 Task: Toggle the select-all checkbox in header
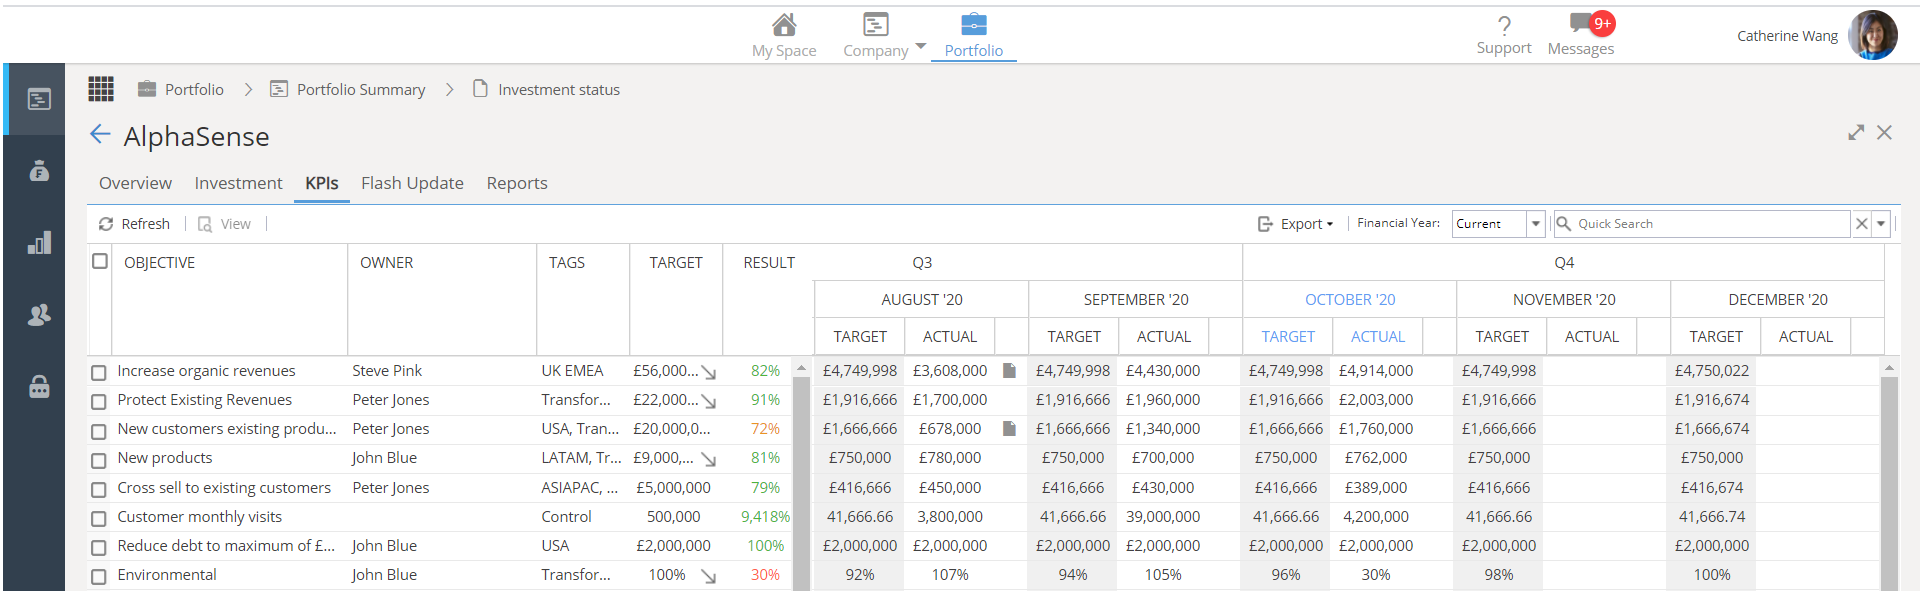click(100, 261)
